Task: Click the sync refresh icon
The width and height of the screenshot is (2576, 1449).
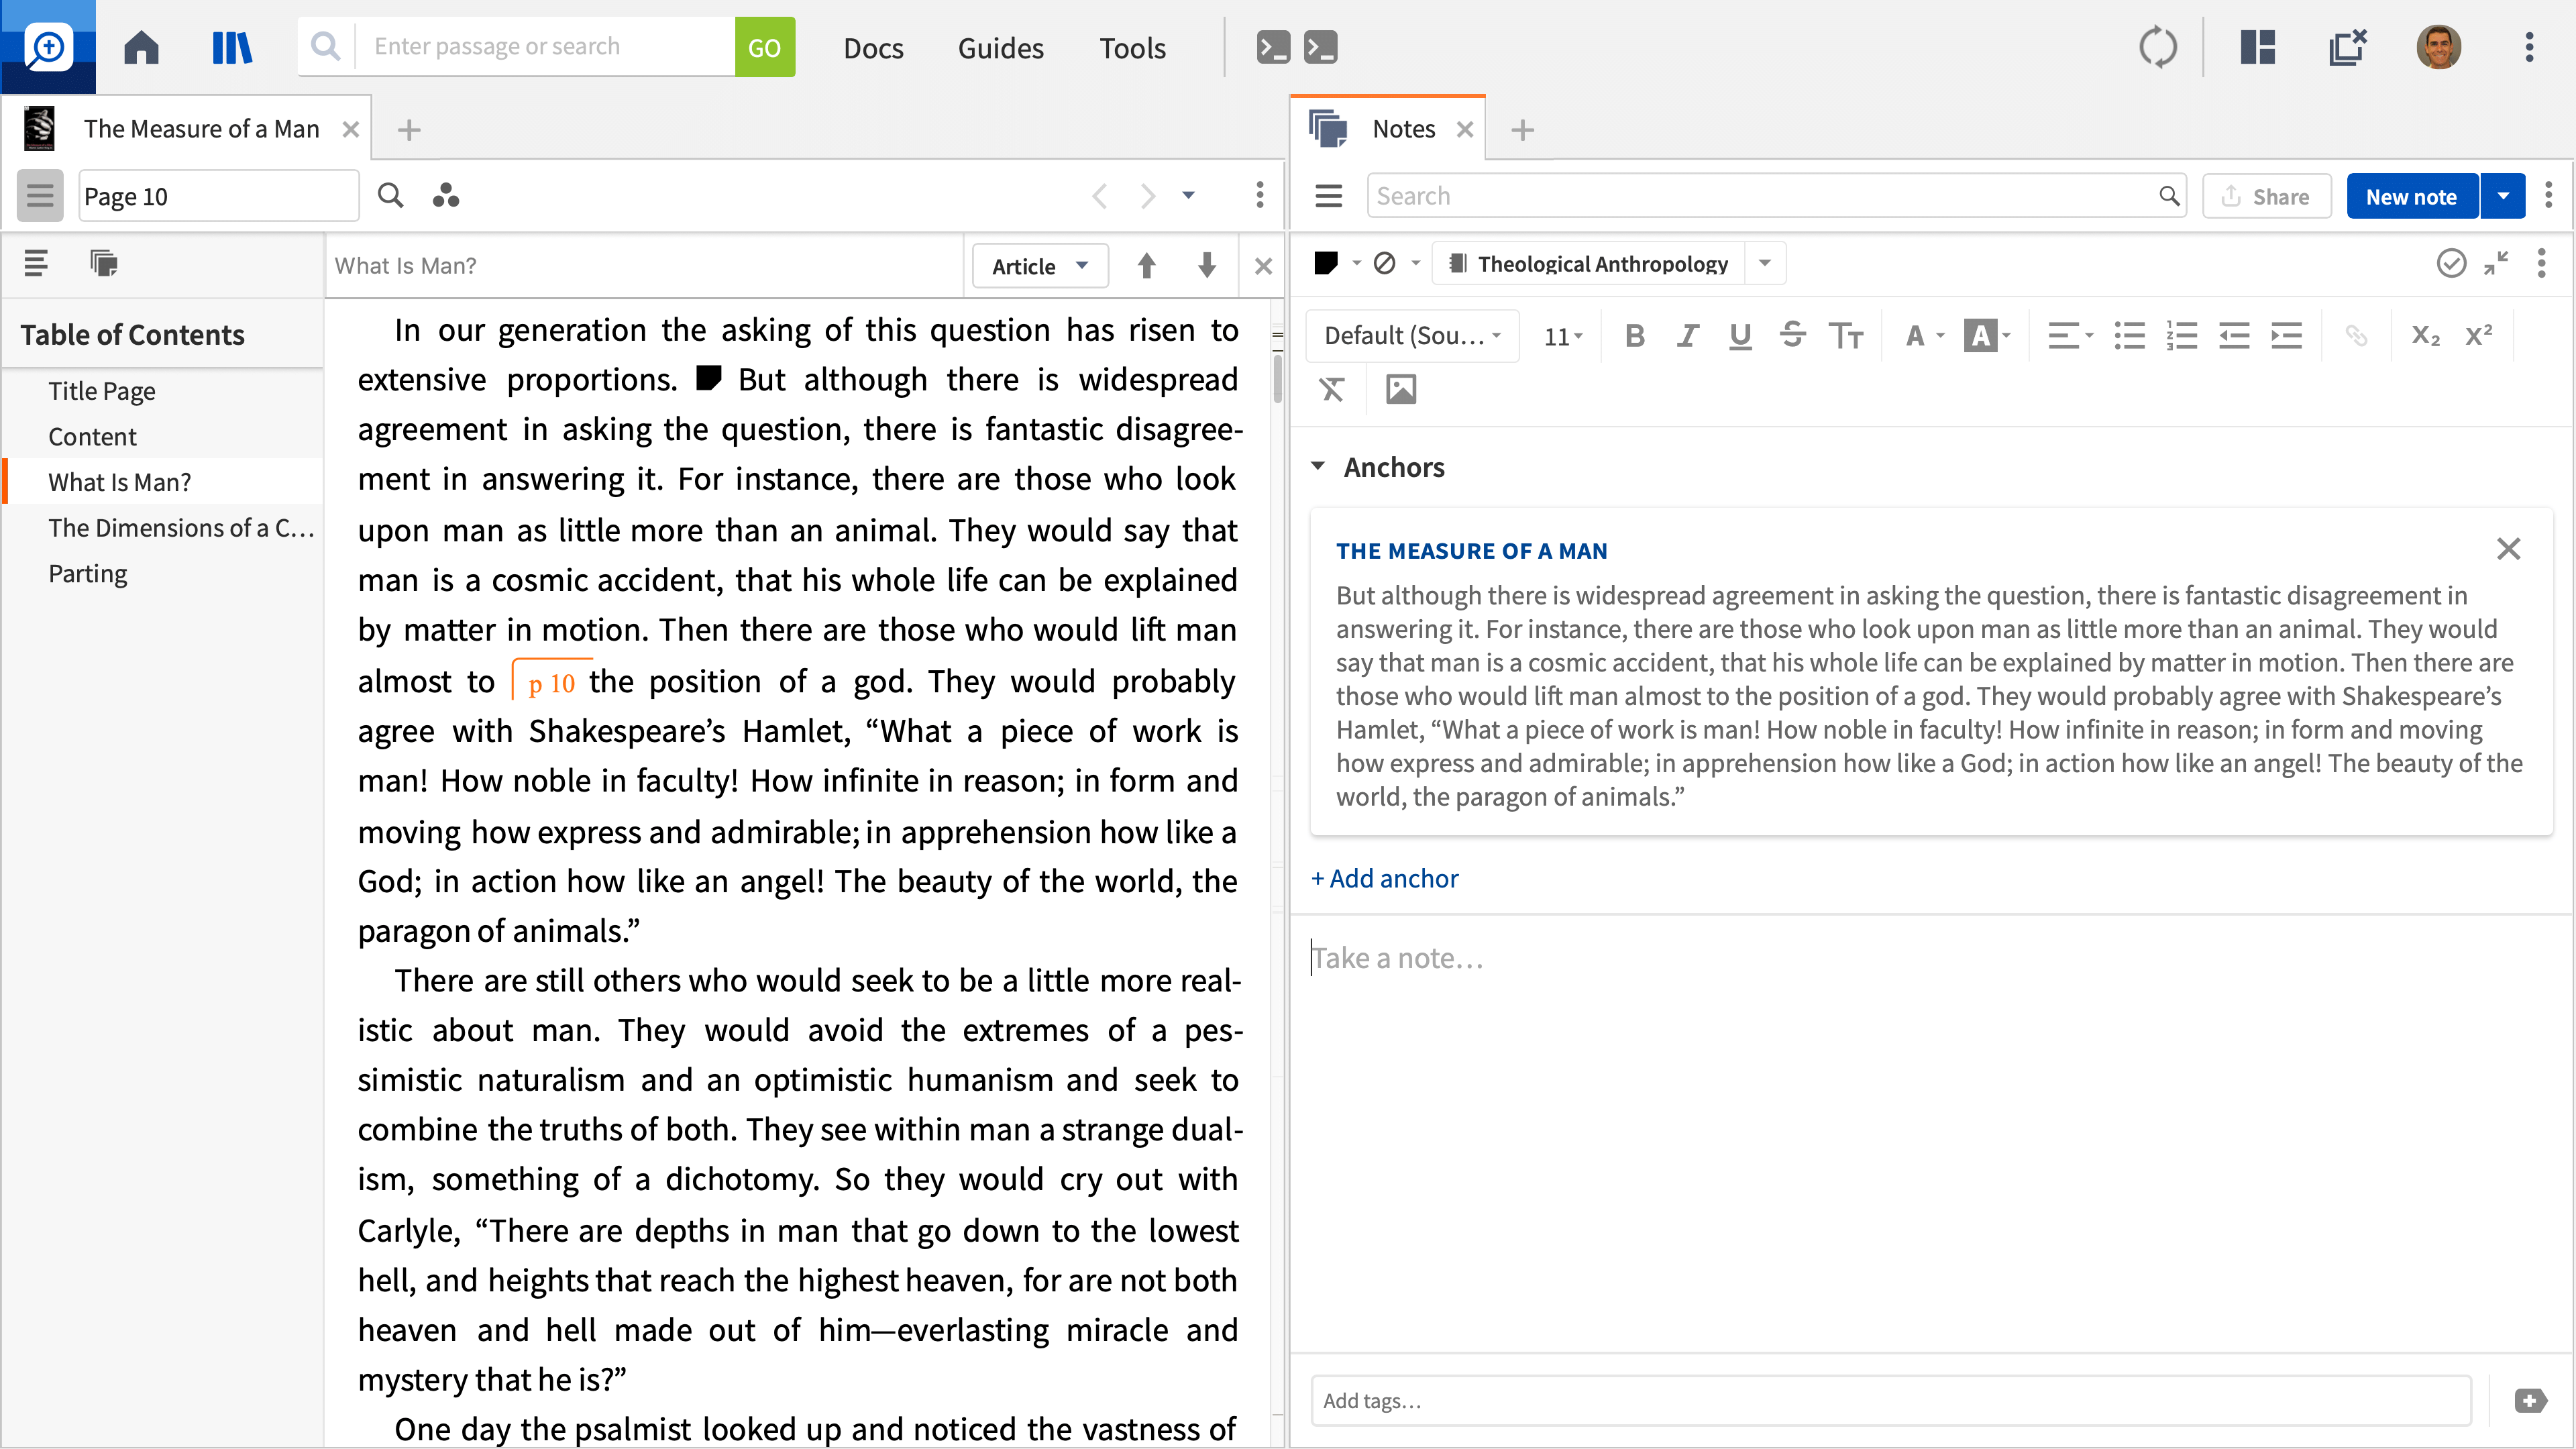Action: click(x=2157, y=47)
